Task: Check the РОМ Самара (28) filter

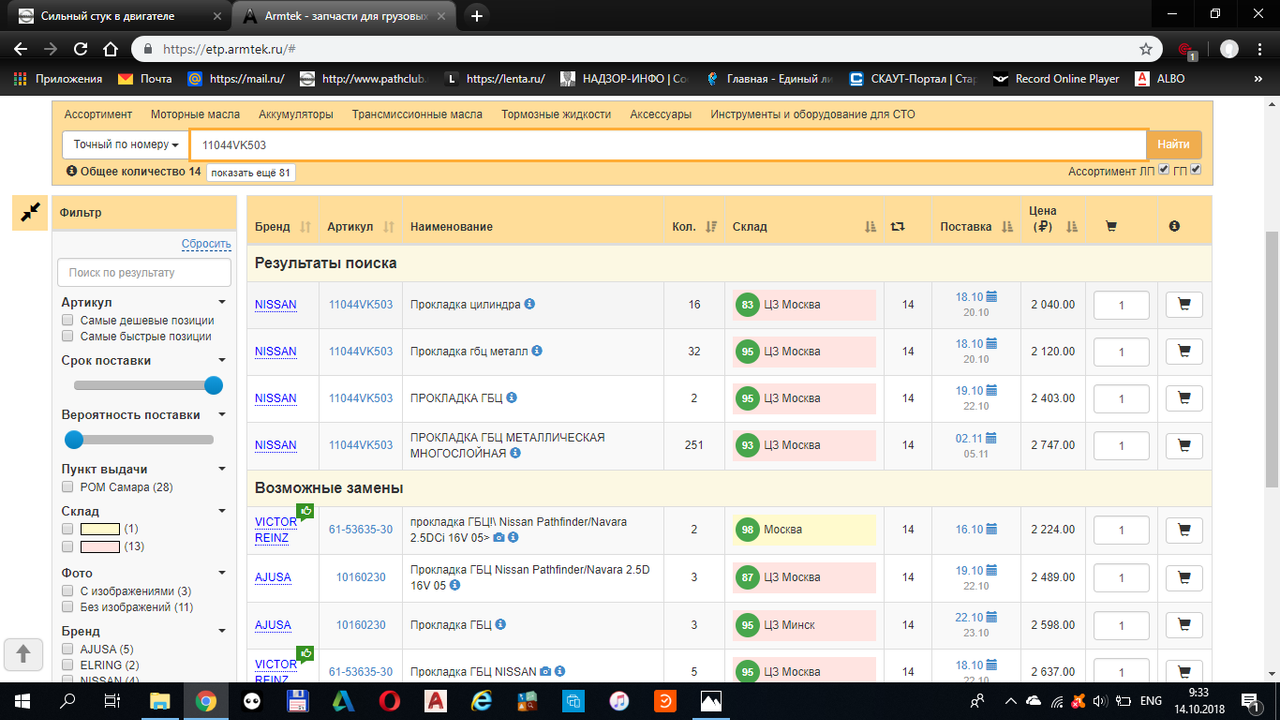Action: 67,487
